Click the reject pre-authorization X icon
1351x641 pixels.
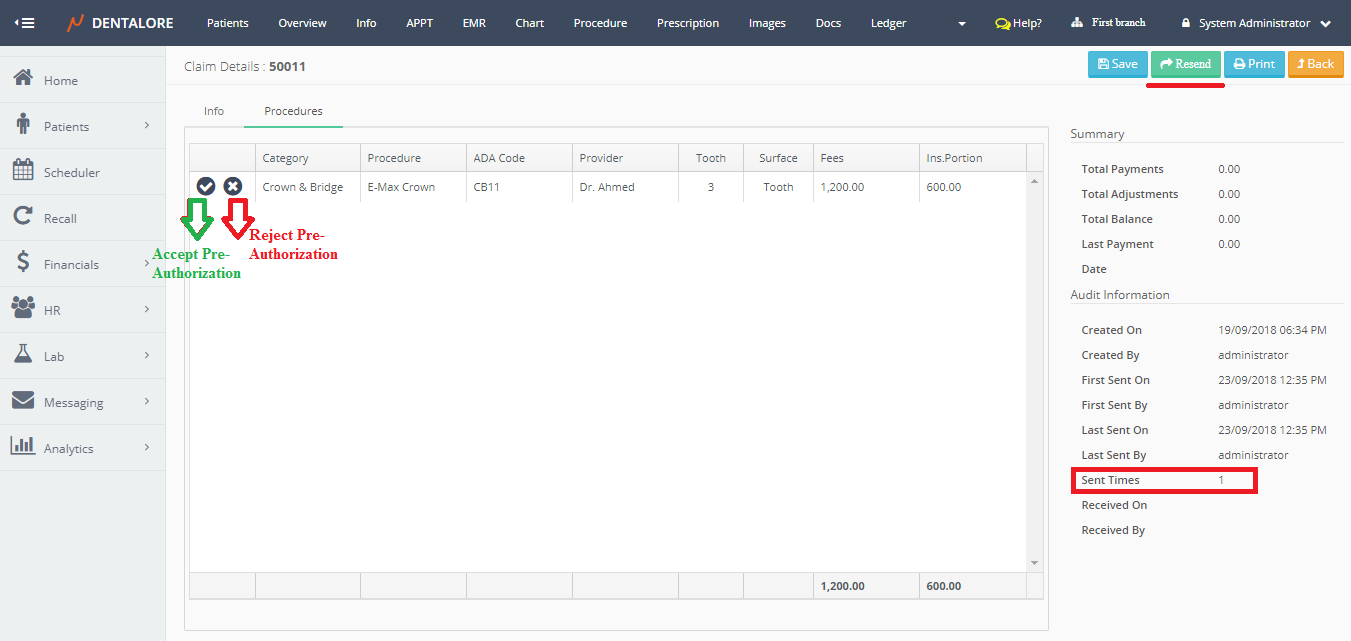pyautogui.click(x=233, y=186)
